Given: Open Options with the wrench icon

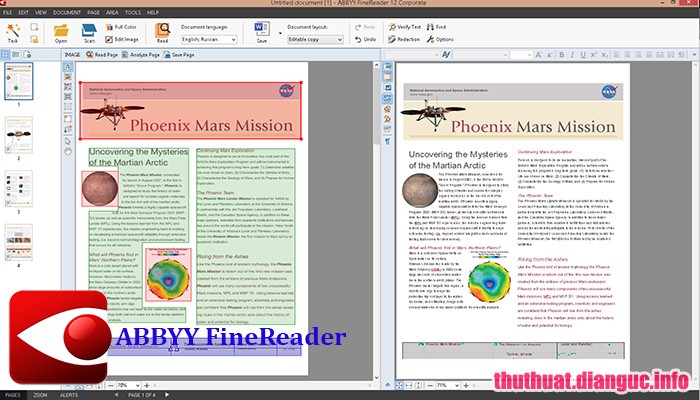Looking at the screenshot, I should [440, 39].
